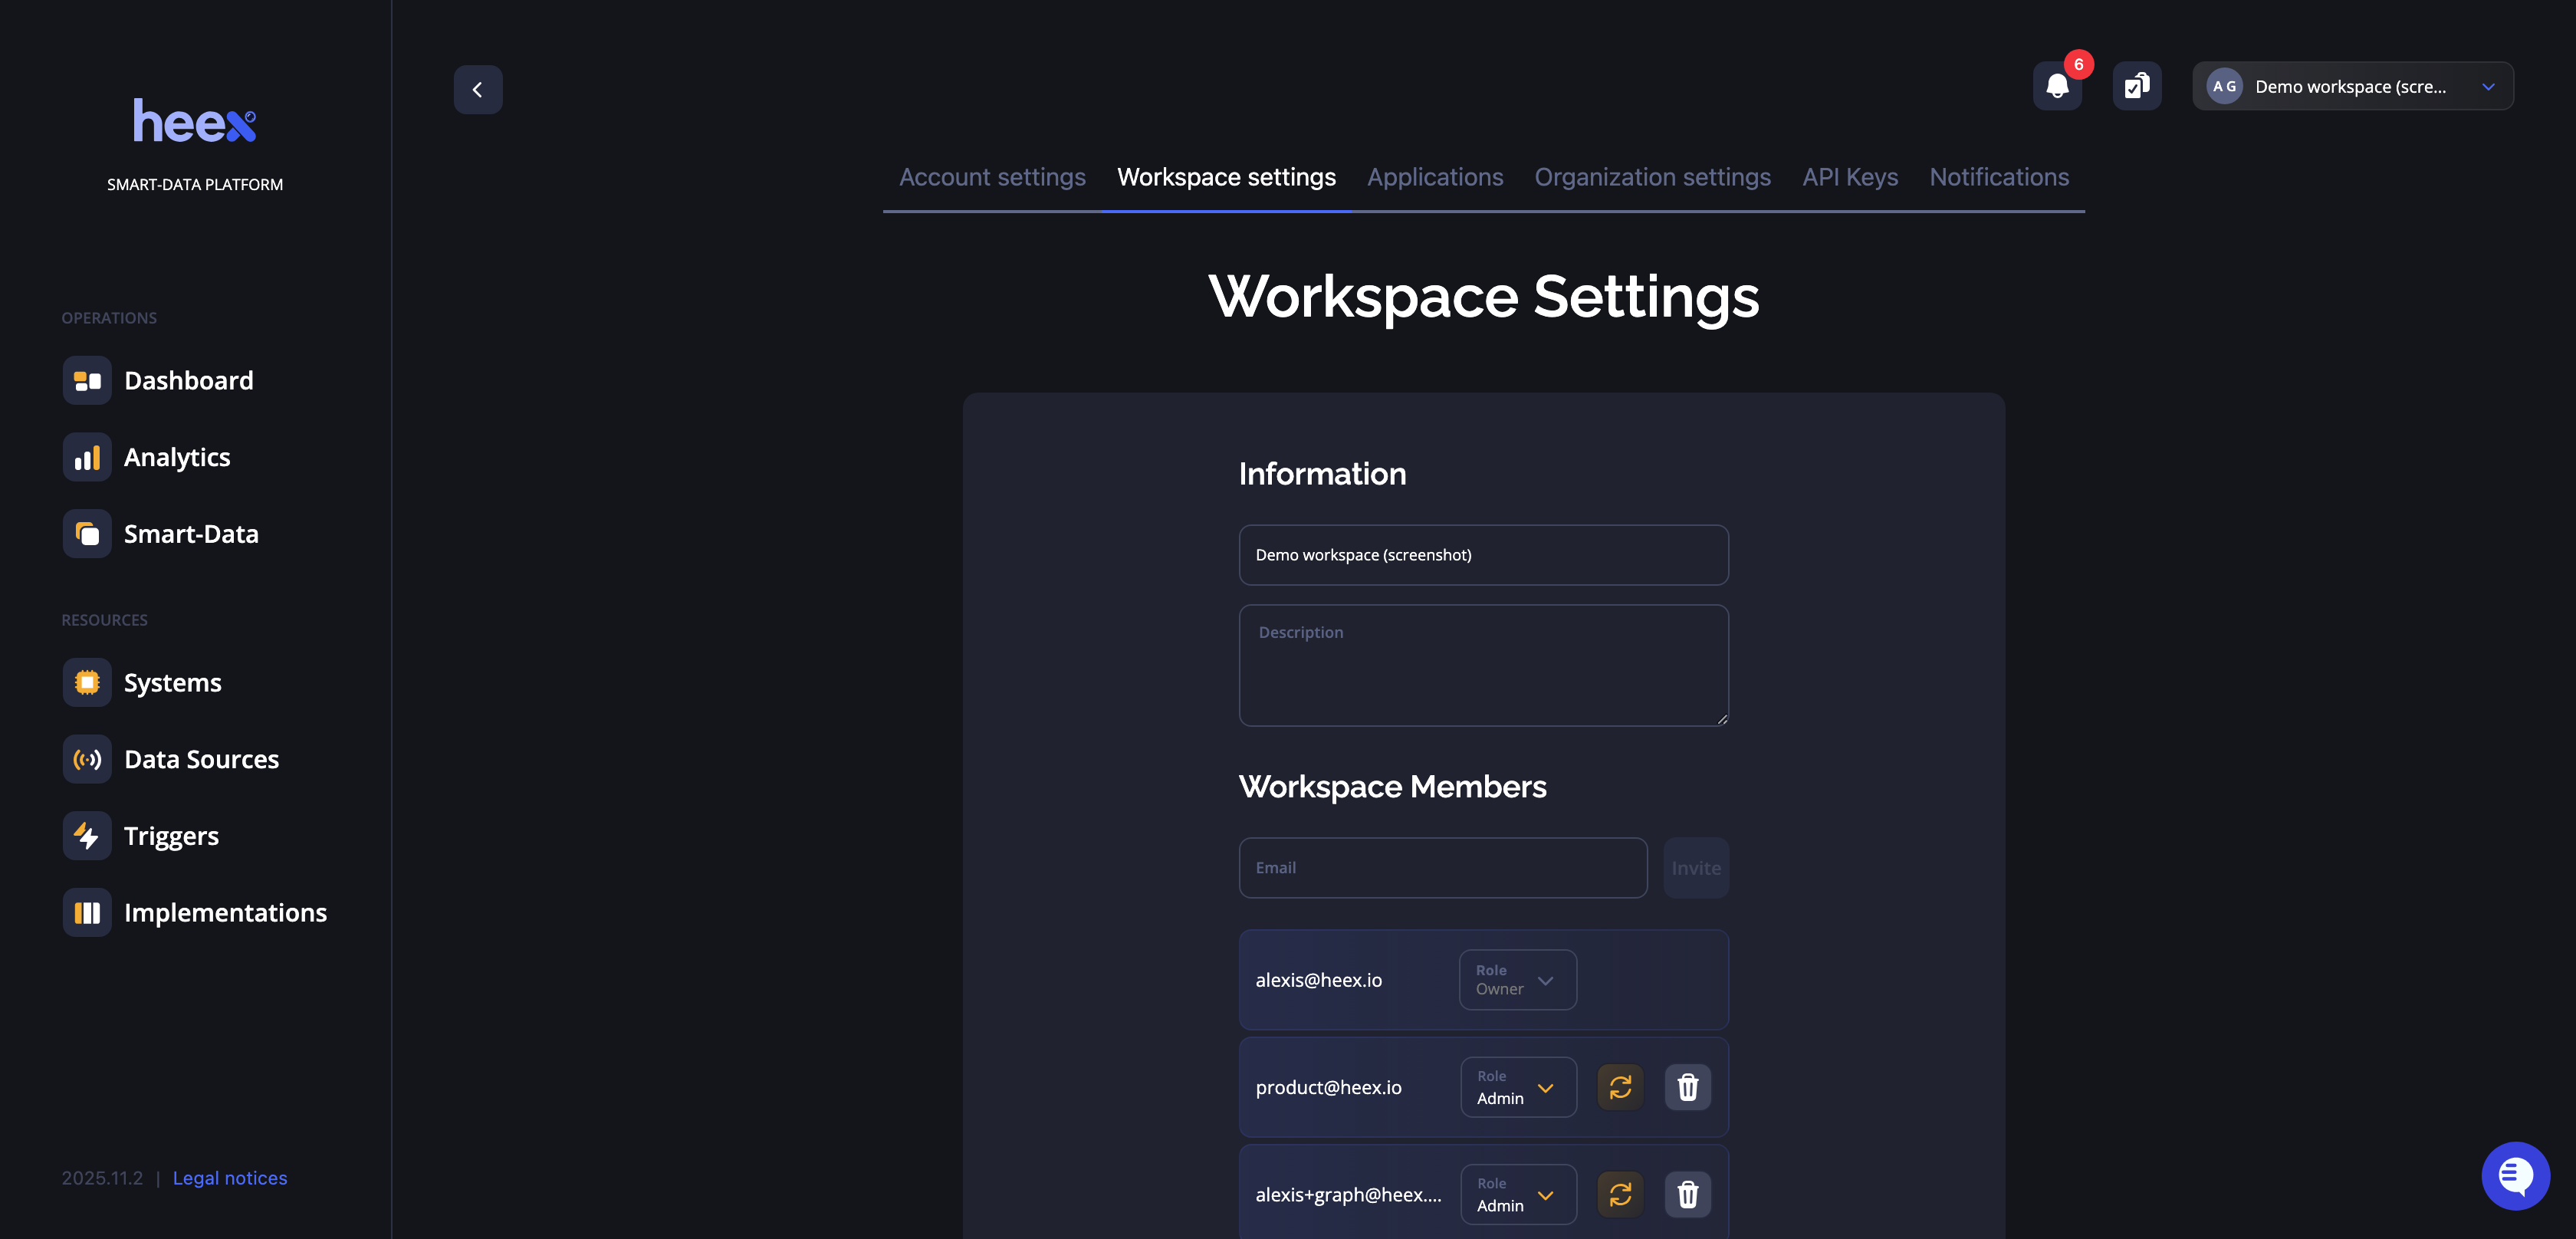Open the Data Sources section
Viewport: 2576px width, 1239px height.
201,758
